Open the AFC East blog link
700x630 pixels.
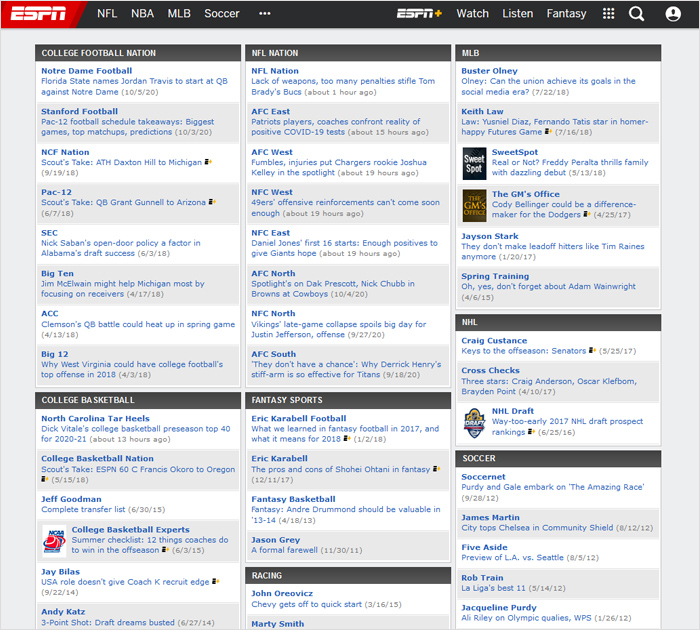pyautogui.click(x=271, y=111)
